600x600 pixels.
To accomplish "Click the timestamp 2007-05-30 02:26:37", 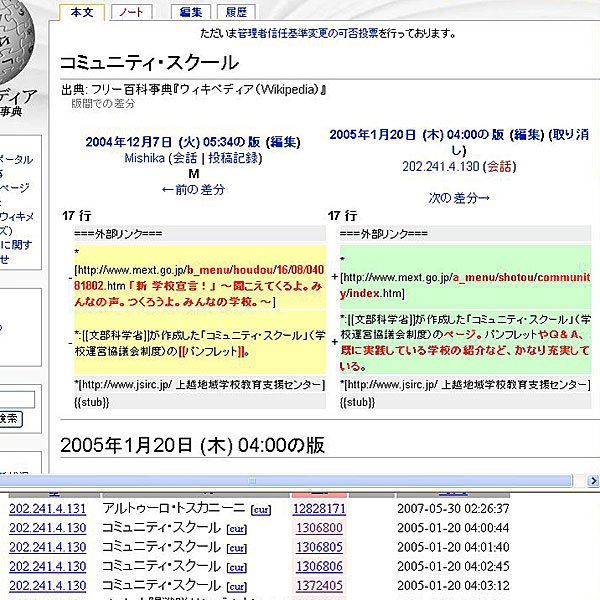I will coord(453,509).
